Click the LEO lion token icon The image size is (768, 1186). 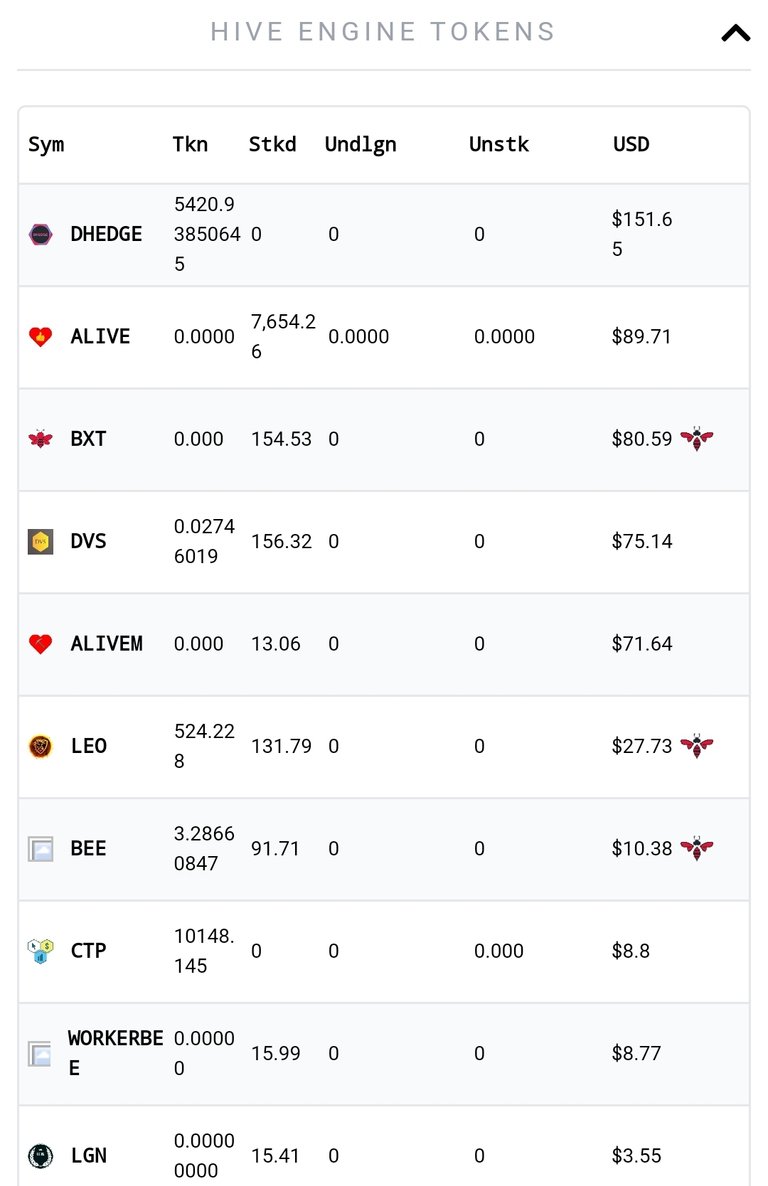pos(41,747)
